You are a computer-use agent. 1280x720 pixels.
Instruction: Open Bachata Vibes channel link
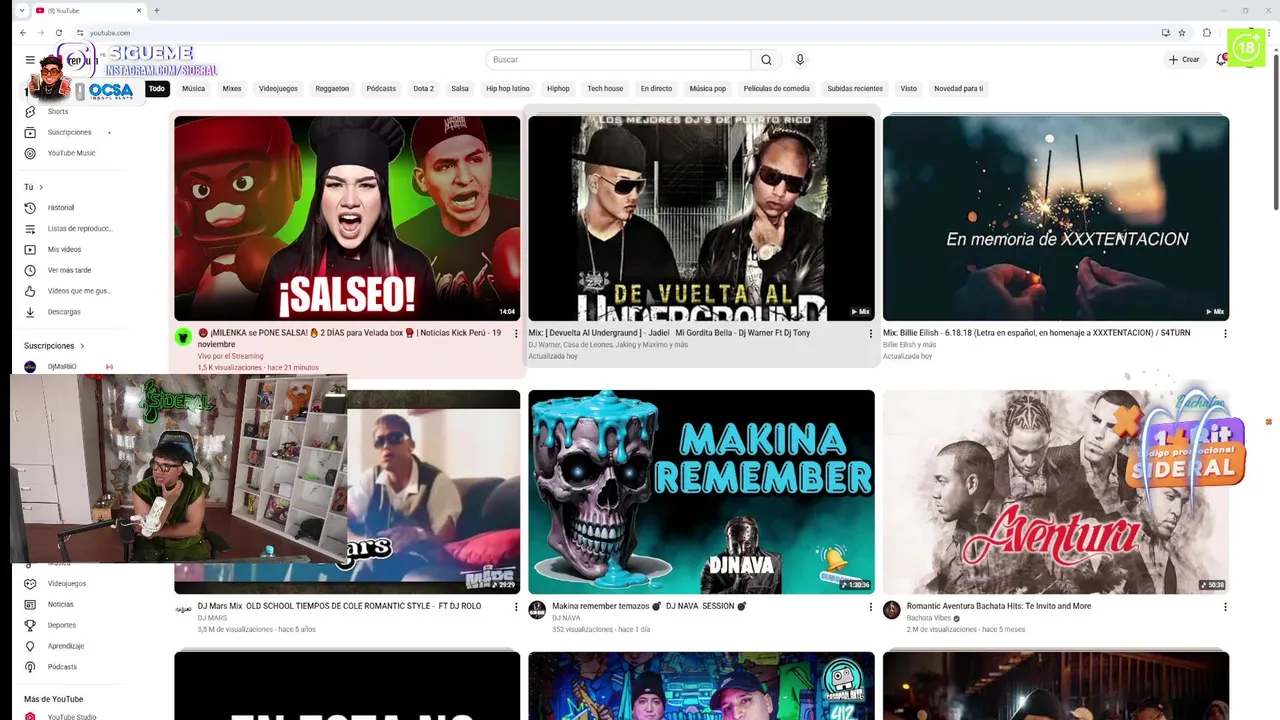929,618
